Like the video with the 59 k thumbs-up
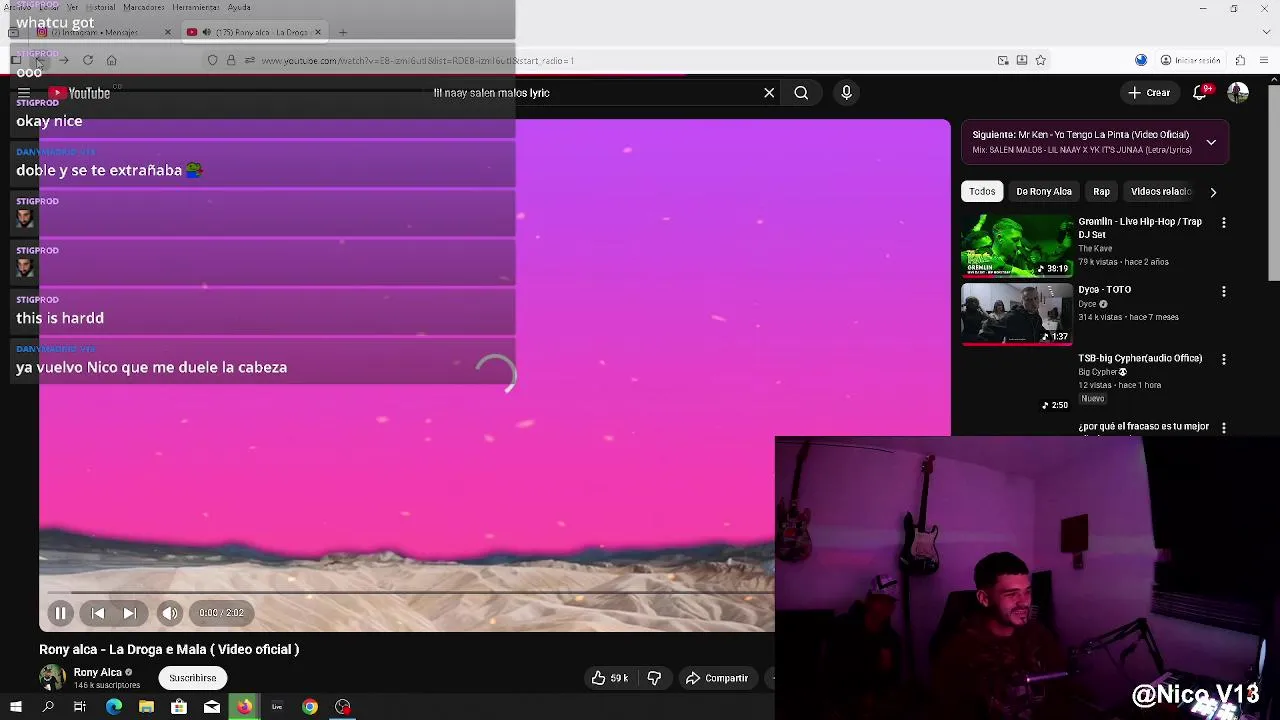The height and width of the screenshot is (720, 1280). pos(610,678)
